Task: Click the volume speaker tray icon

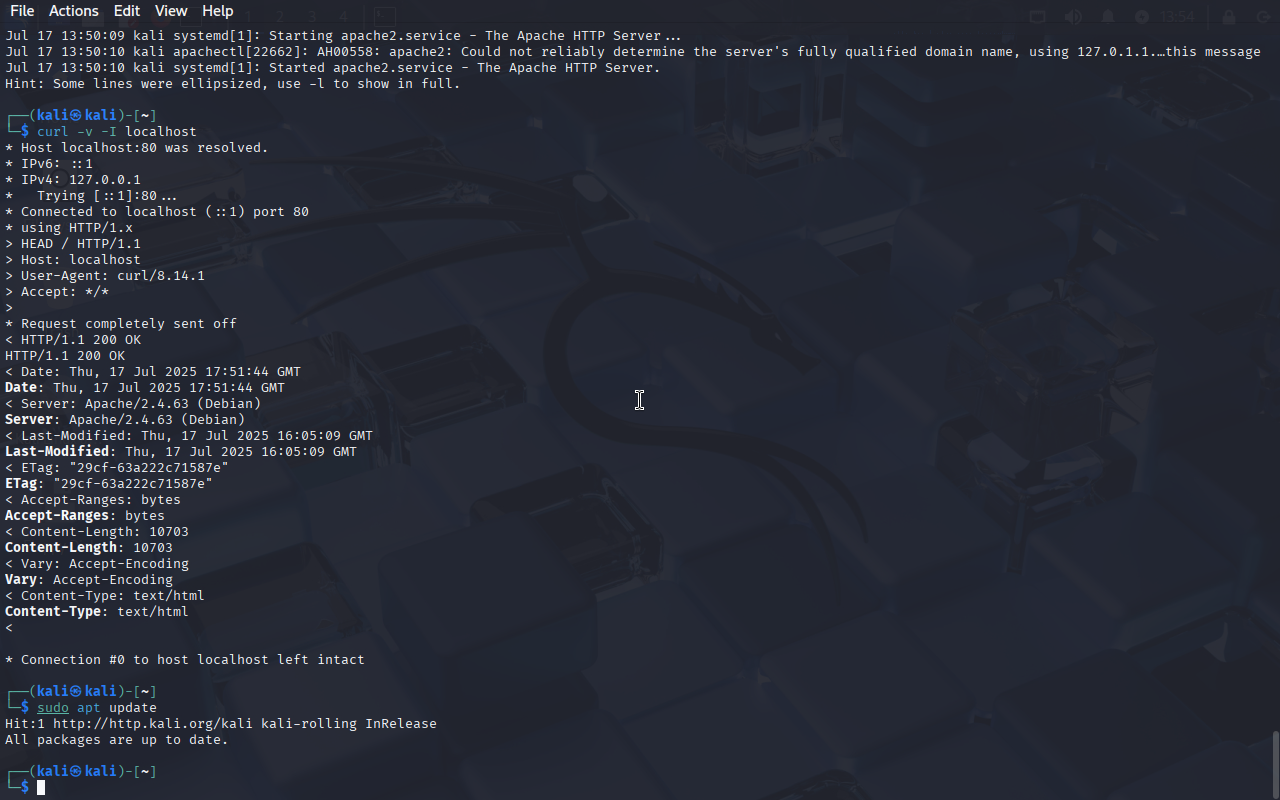Action: point(1073,17)
